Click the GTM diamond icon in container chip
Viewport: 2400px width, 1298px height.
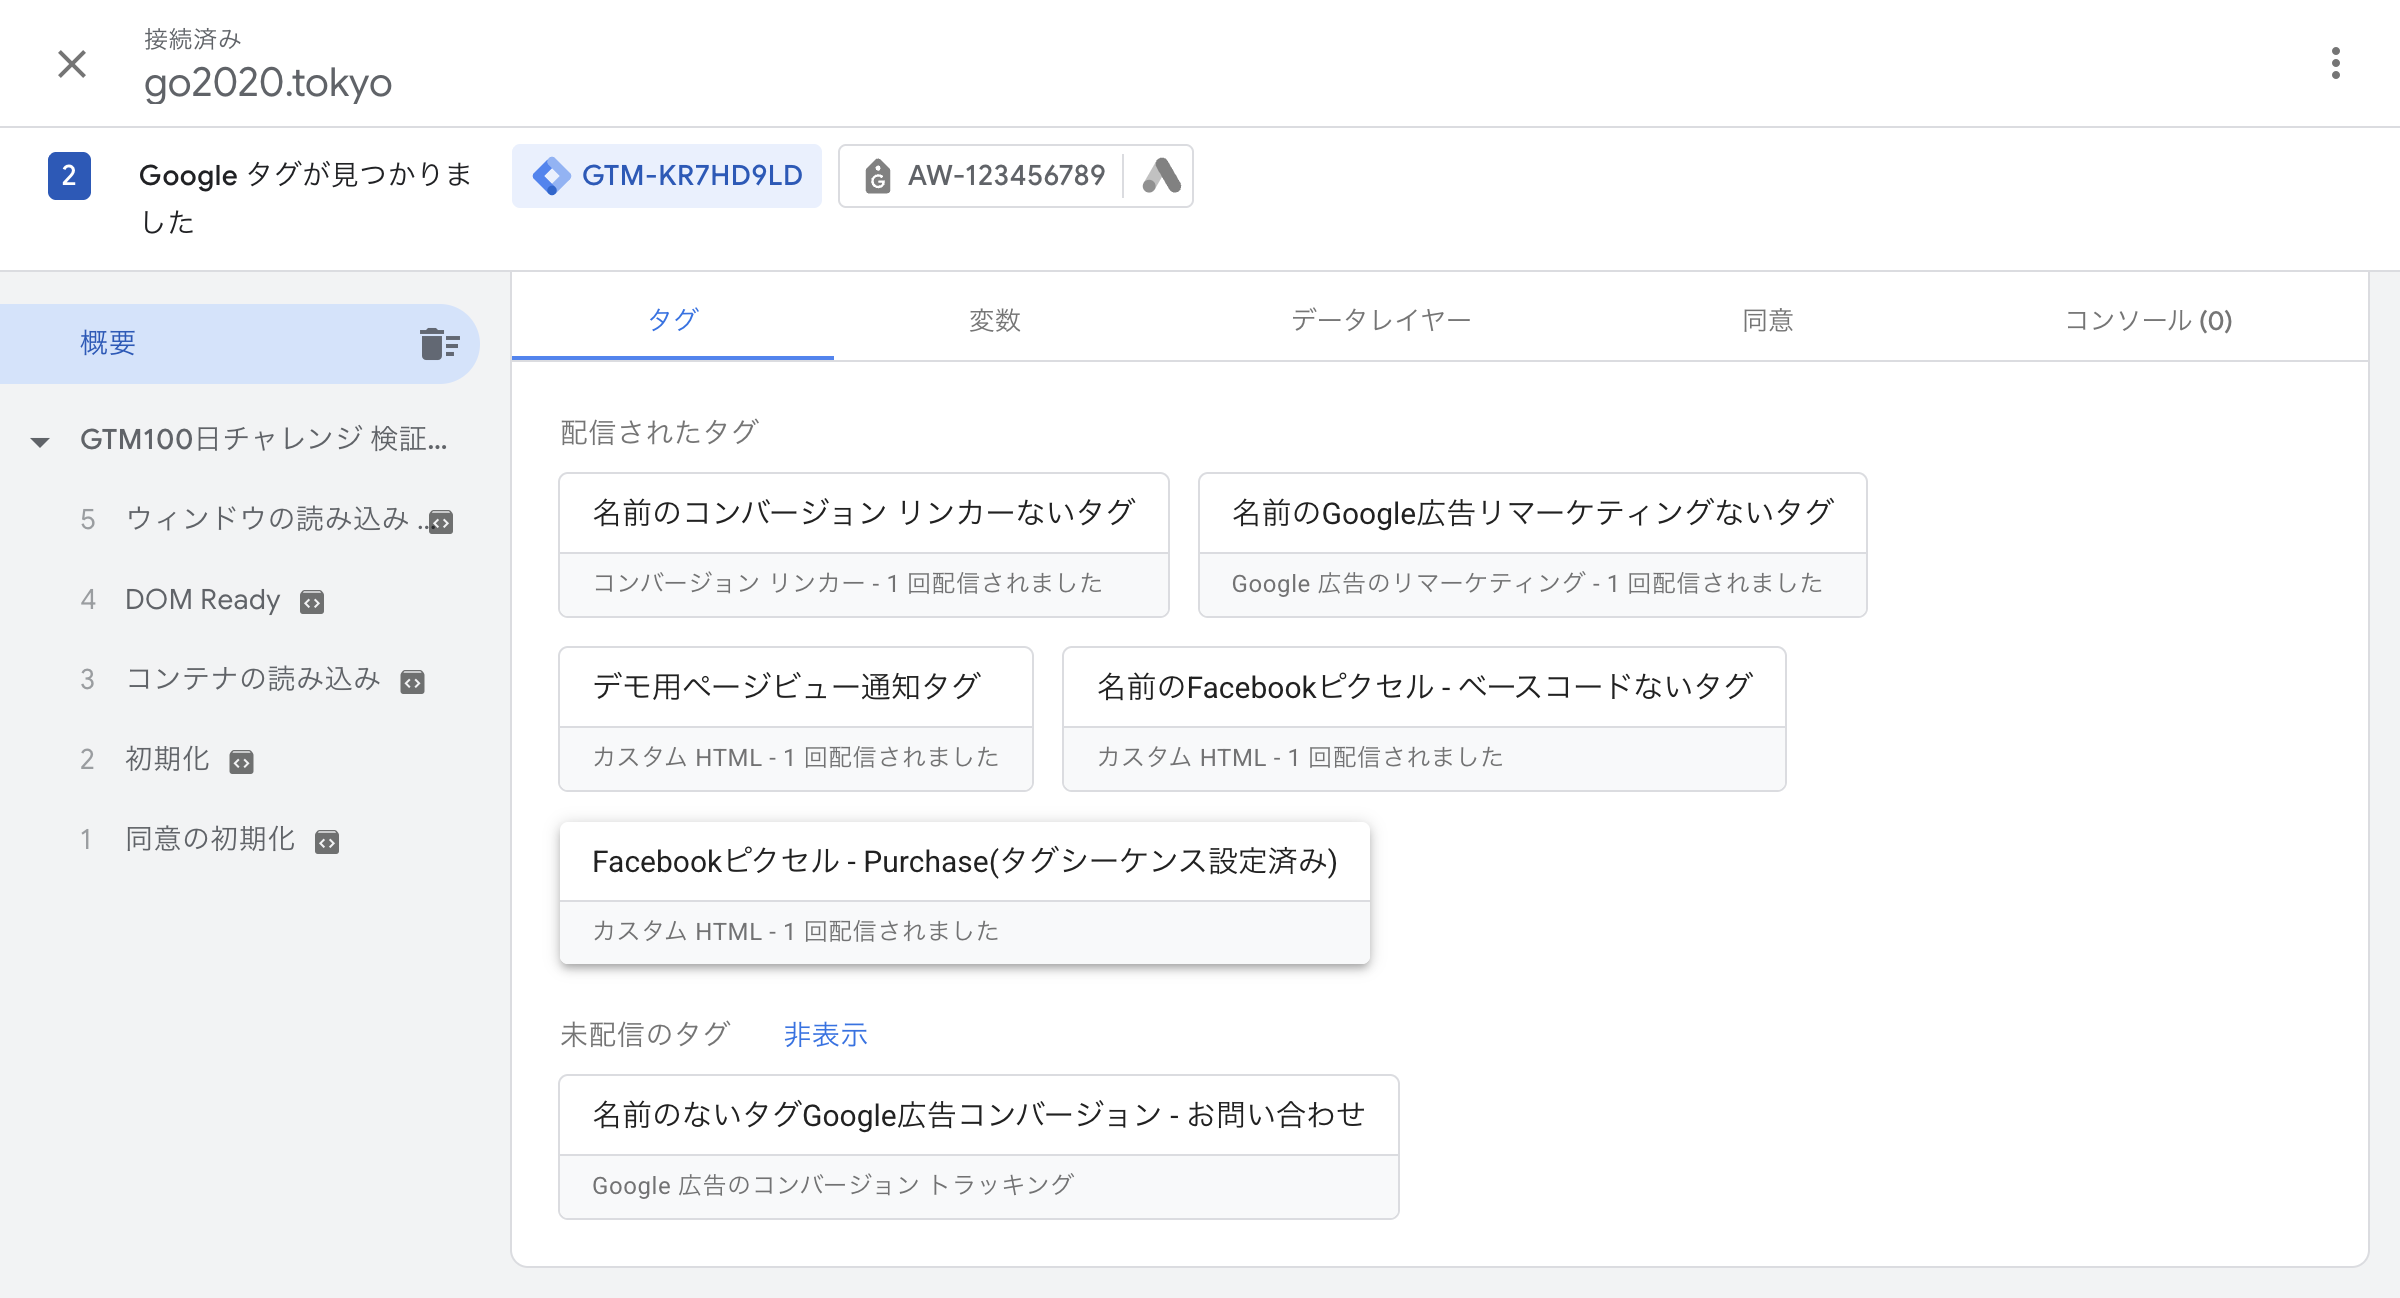click(x=552, y=176)
